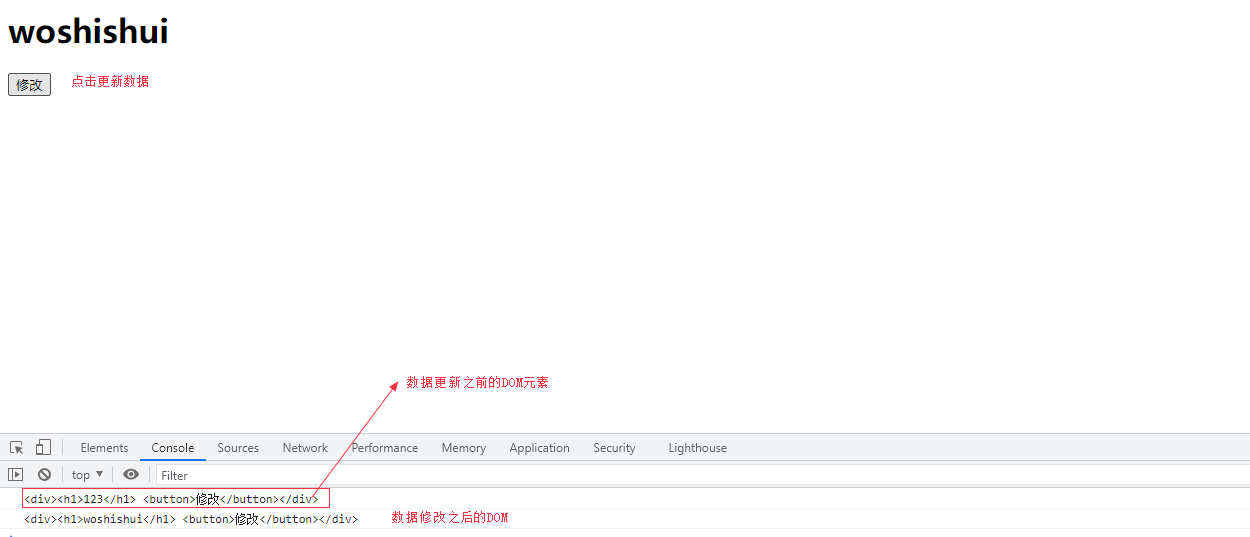Go to the Network tab
This screenshot has height=537, width=1250.
(x=305, y=448)
